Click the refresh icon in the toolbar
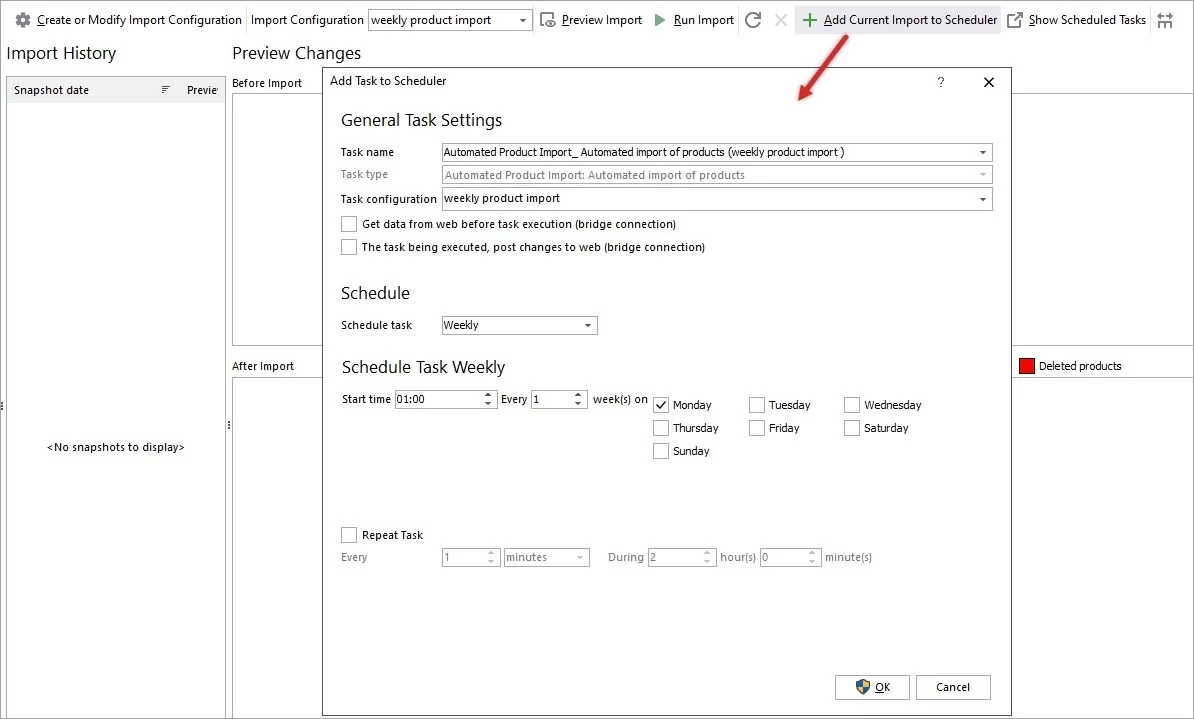 pyautogui.click(x=753, y=19)
